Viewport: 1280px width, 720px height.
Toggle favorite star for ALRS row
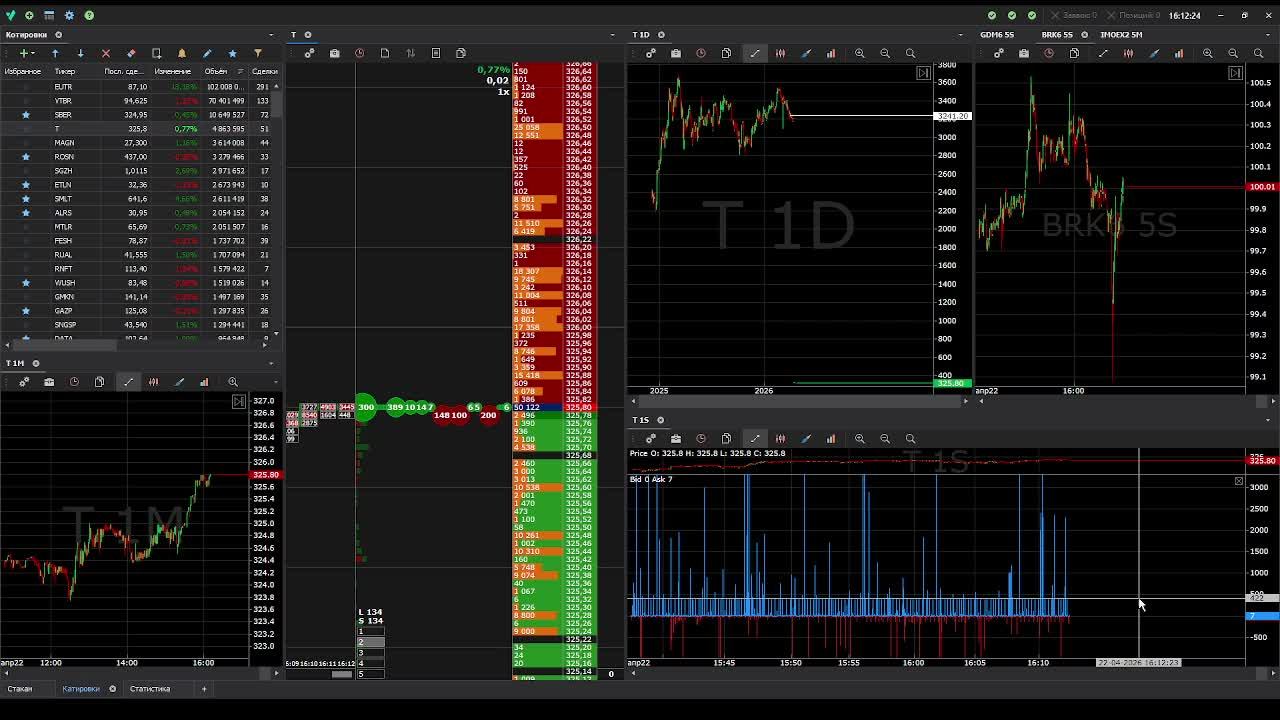[26, 213]
